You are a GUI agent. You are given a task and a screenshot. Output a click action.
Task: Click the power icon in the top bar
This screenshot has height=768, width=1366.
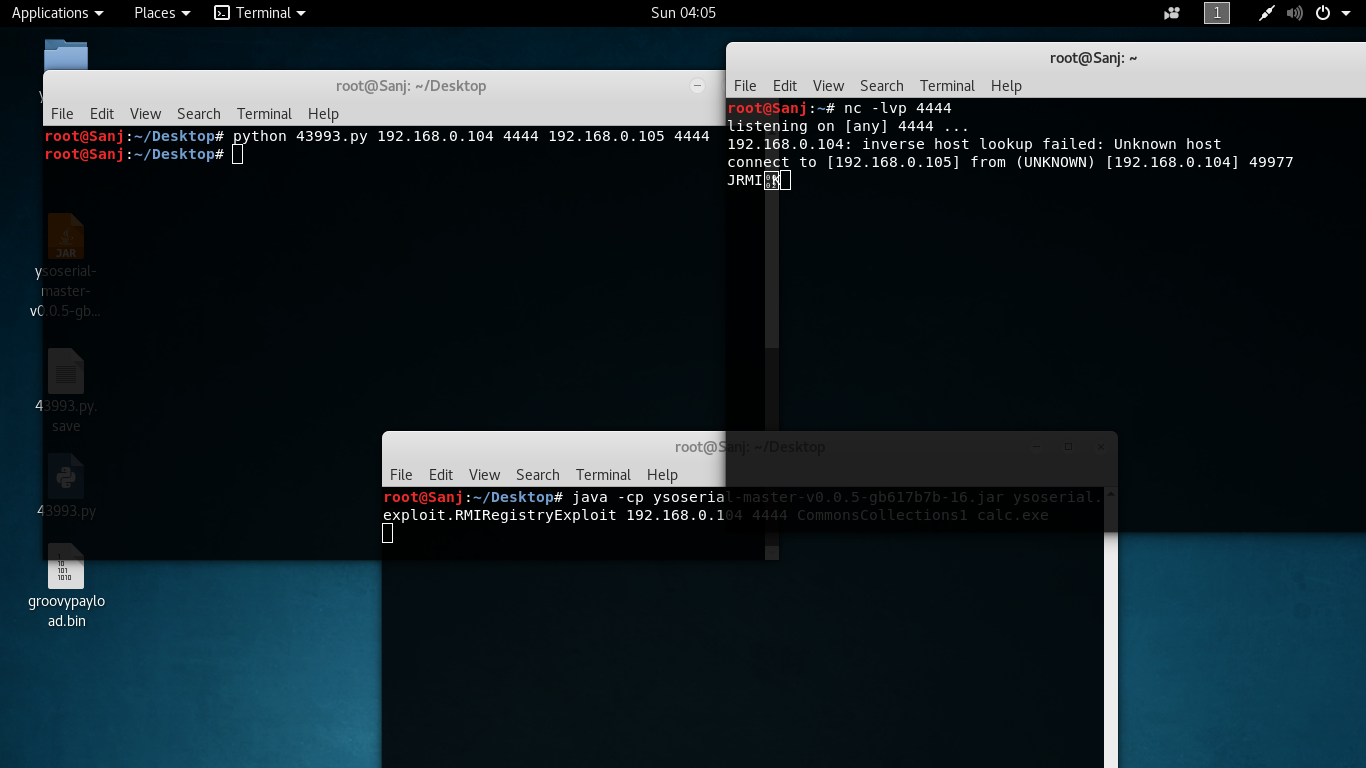point(1323,13)
